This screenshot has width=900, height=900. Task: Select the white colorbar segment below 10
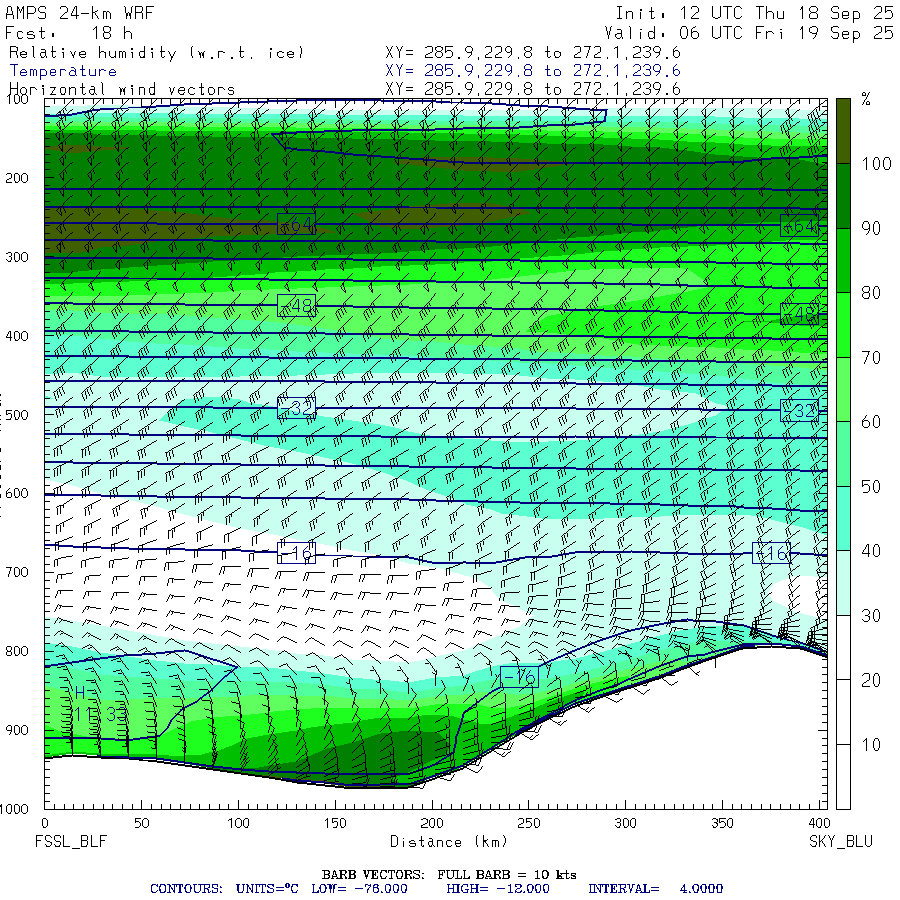(x=843, y=776)
